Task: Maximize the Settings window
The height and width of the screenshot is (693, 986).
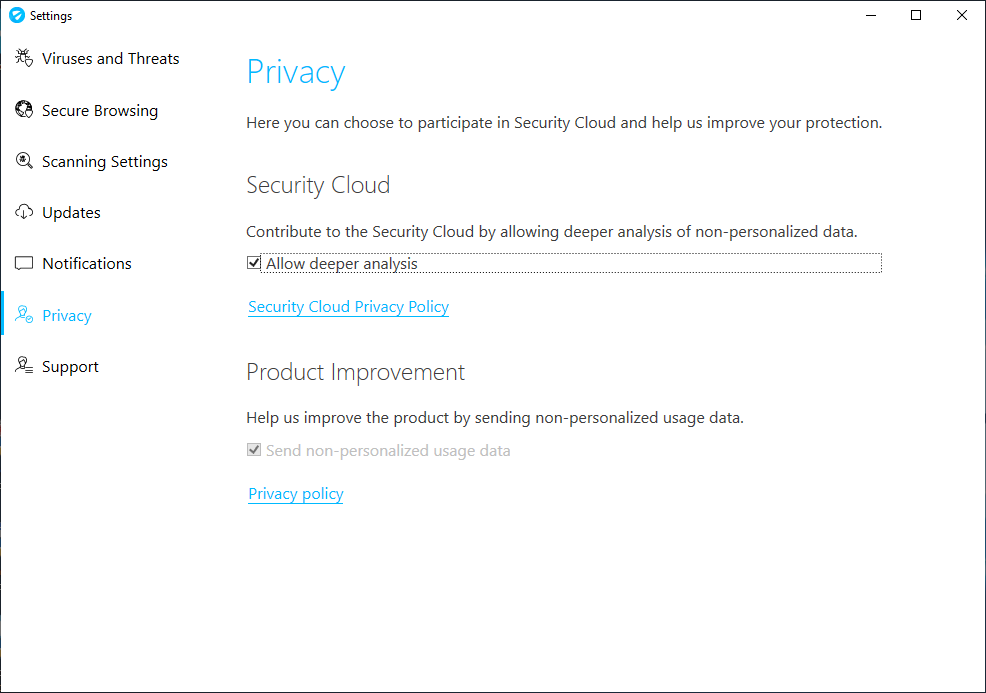Action: (x=916, y=15)
